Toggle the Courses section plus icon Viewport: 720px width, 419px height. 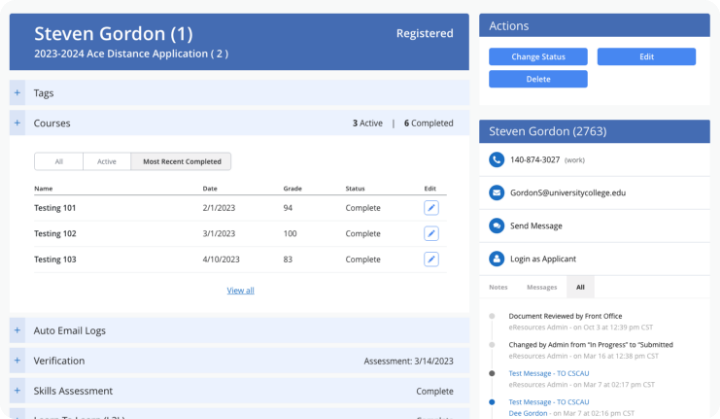(17, 123)
